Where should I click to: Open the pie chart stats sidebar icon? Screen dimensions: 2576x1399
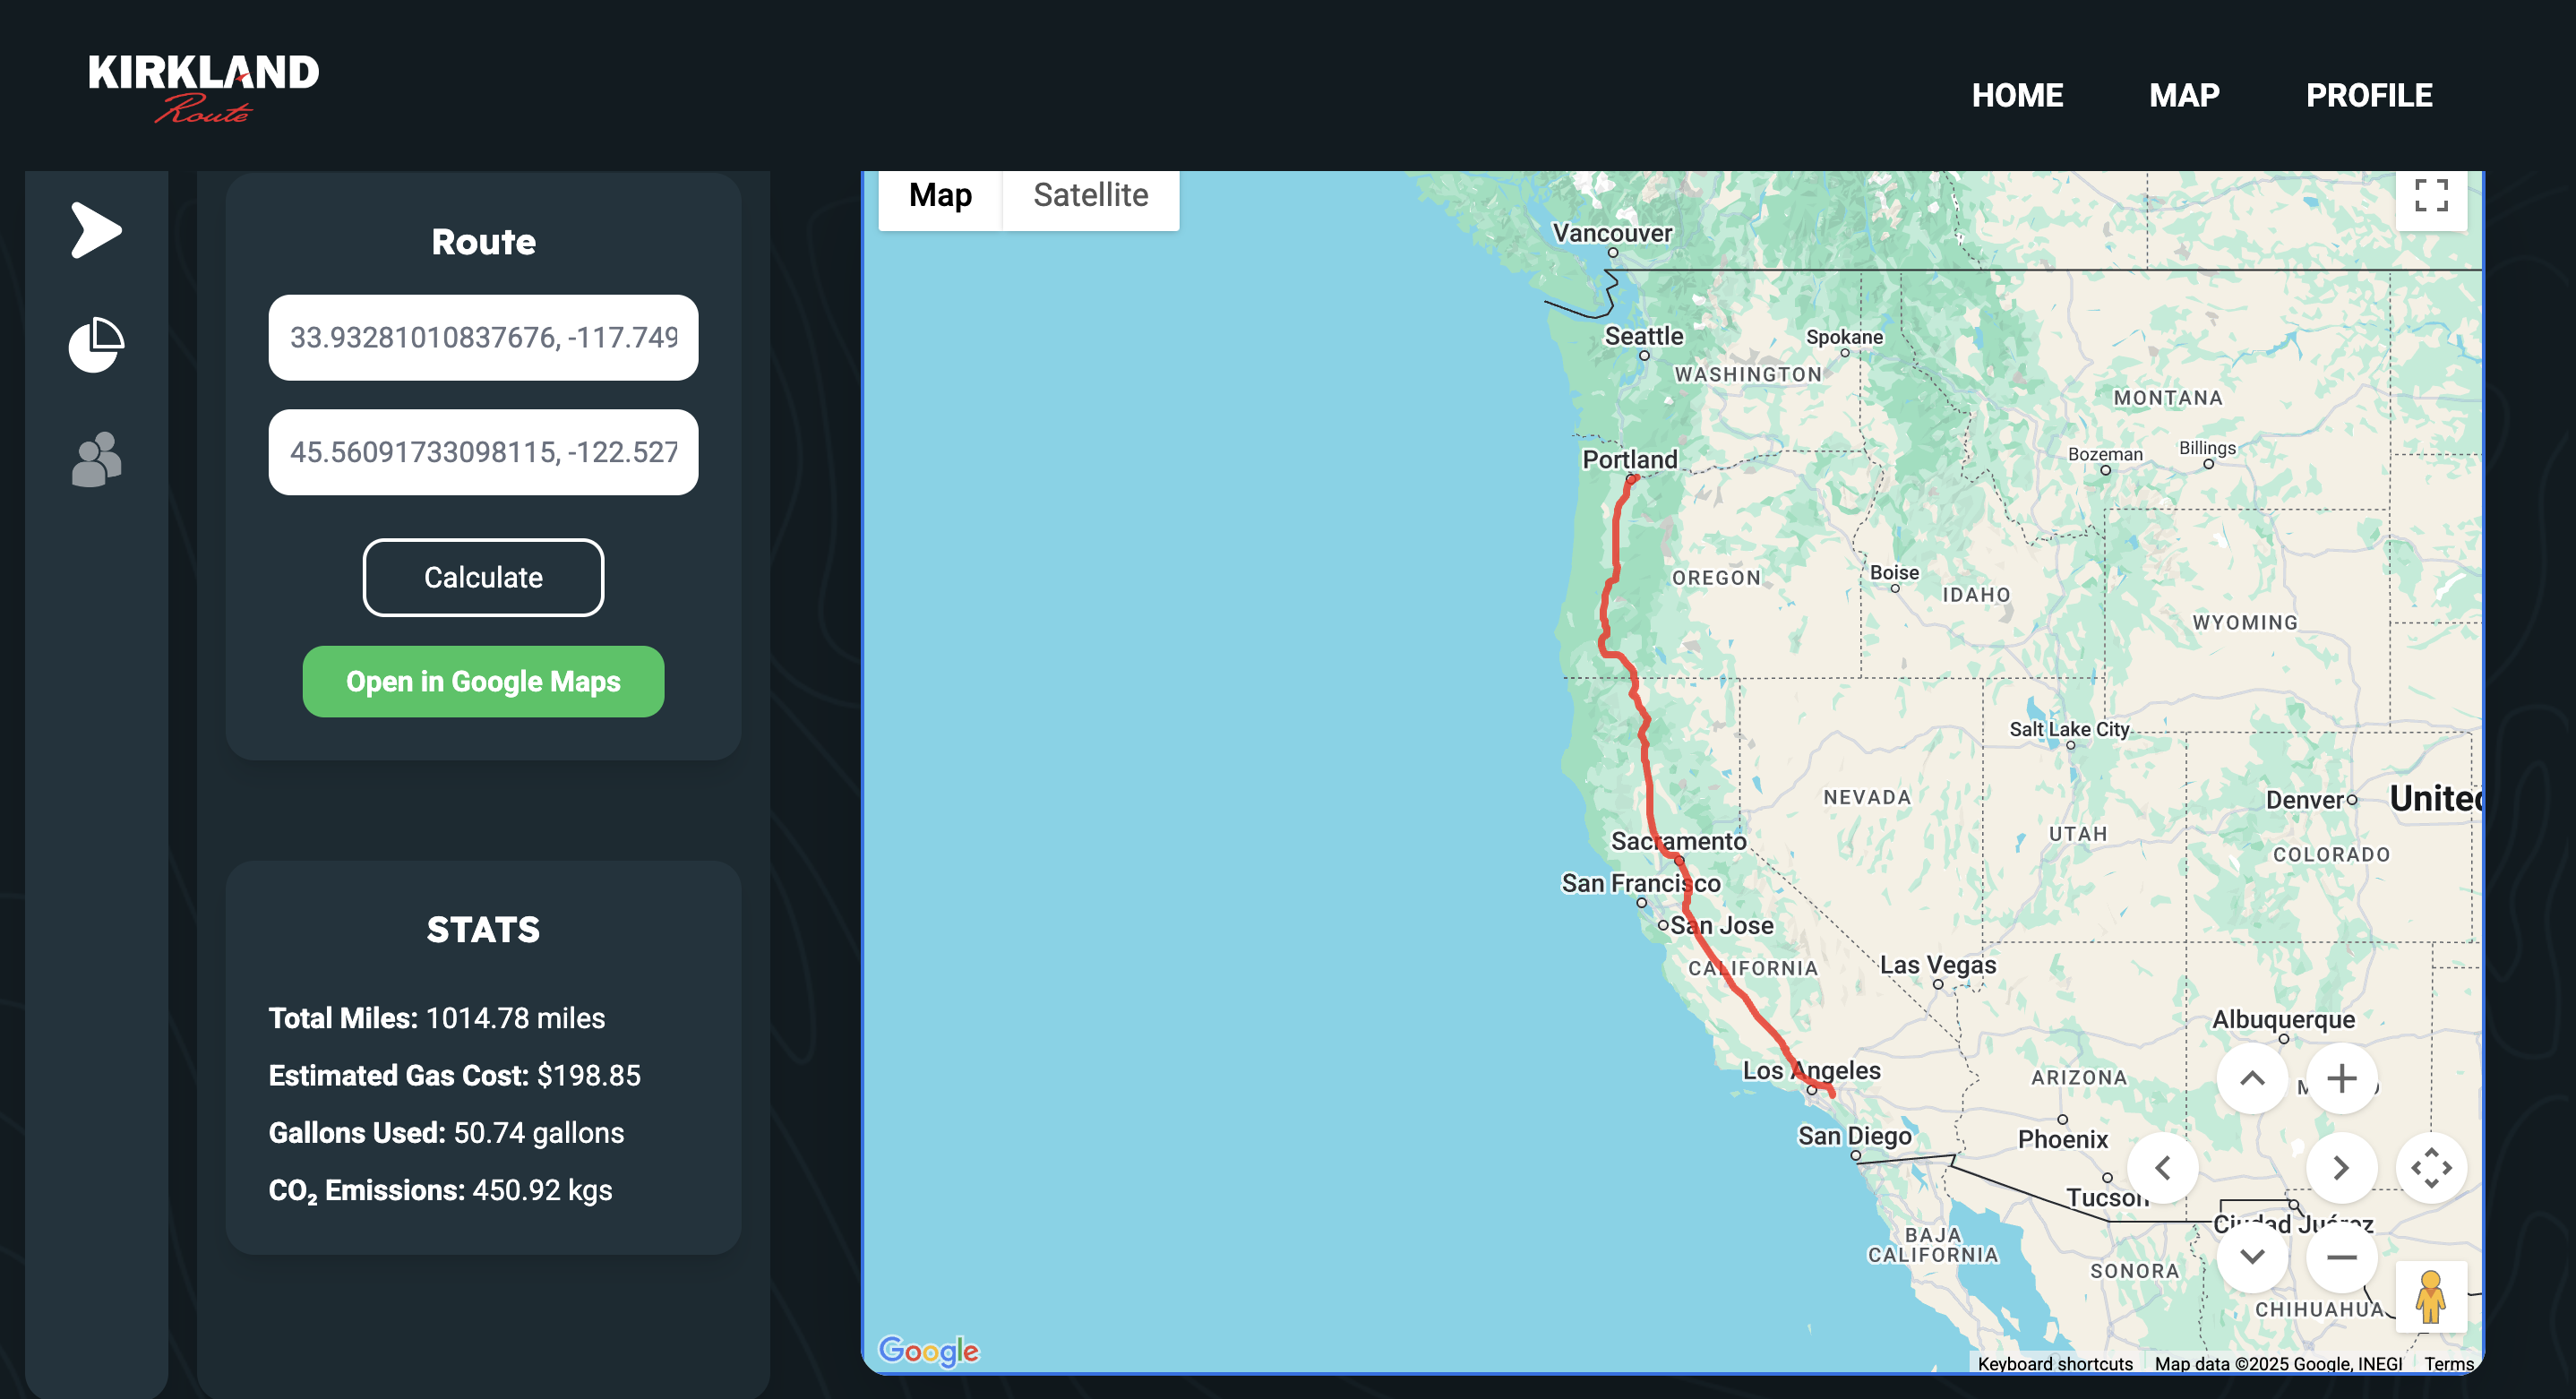coord(96,345)
